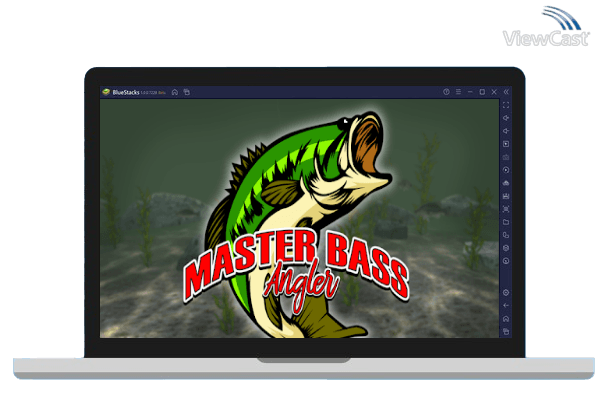Open the hamburger menu in title bar
602x414 pixels.
pyautogui.click(x=458, y=92)
